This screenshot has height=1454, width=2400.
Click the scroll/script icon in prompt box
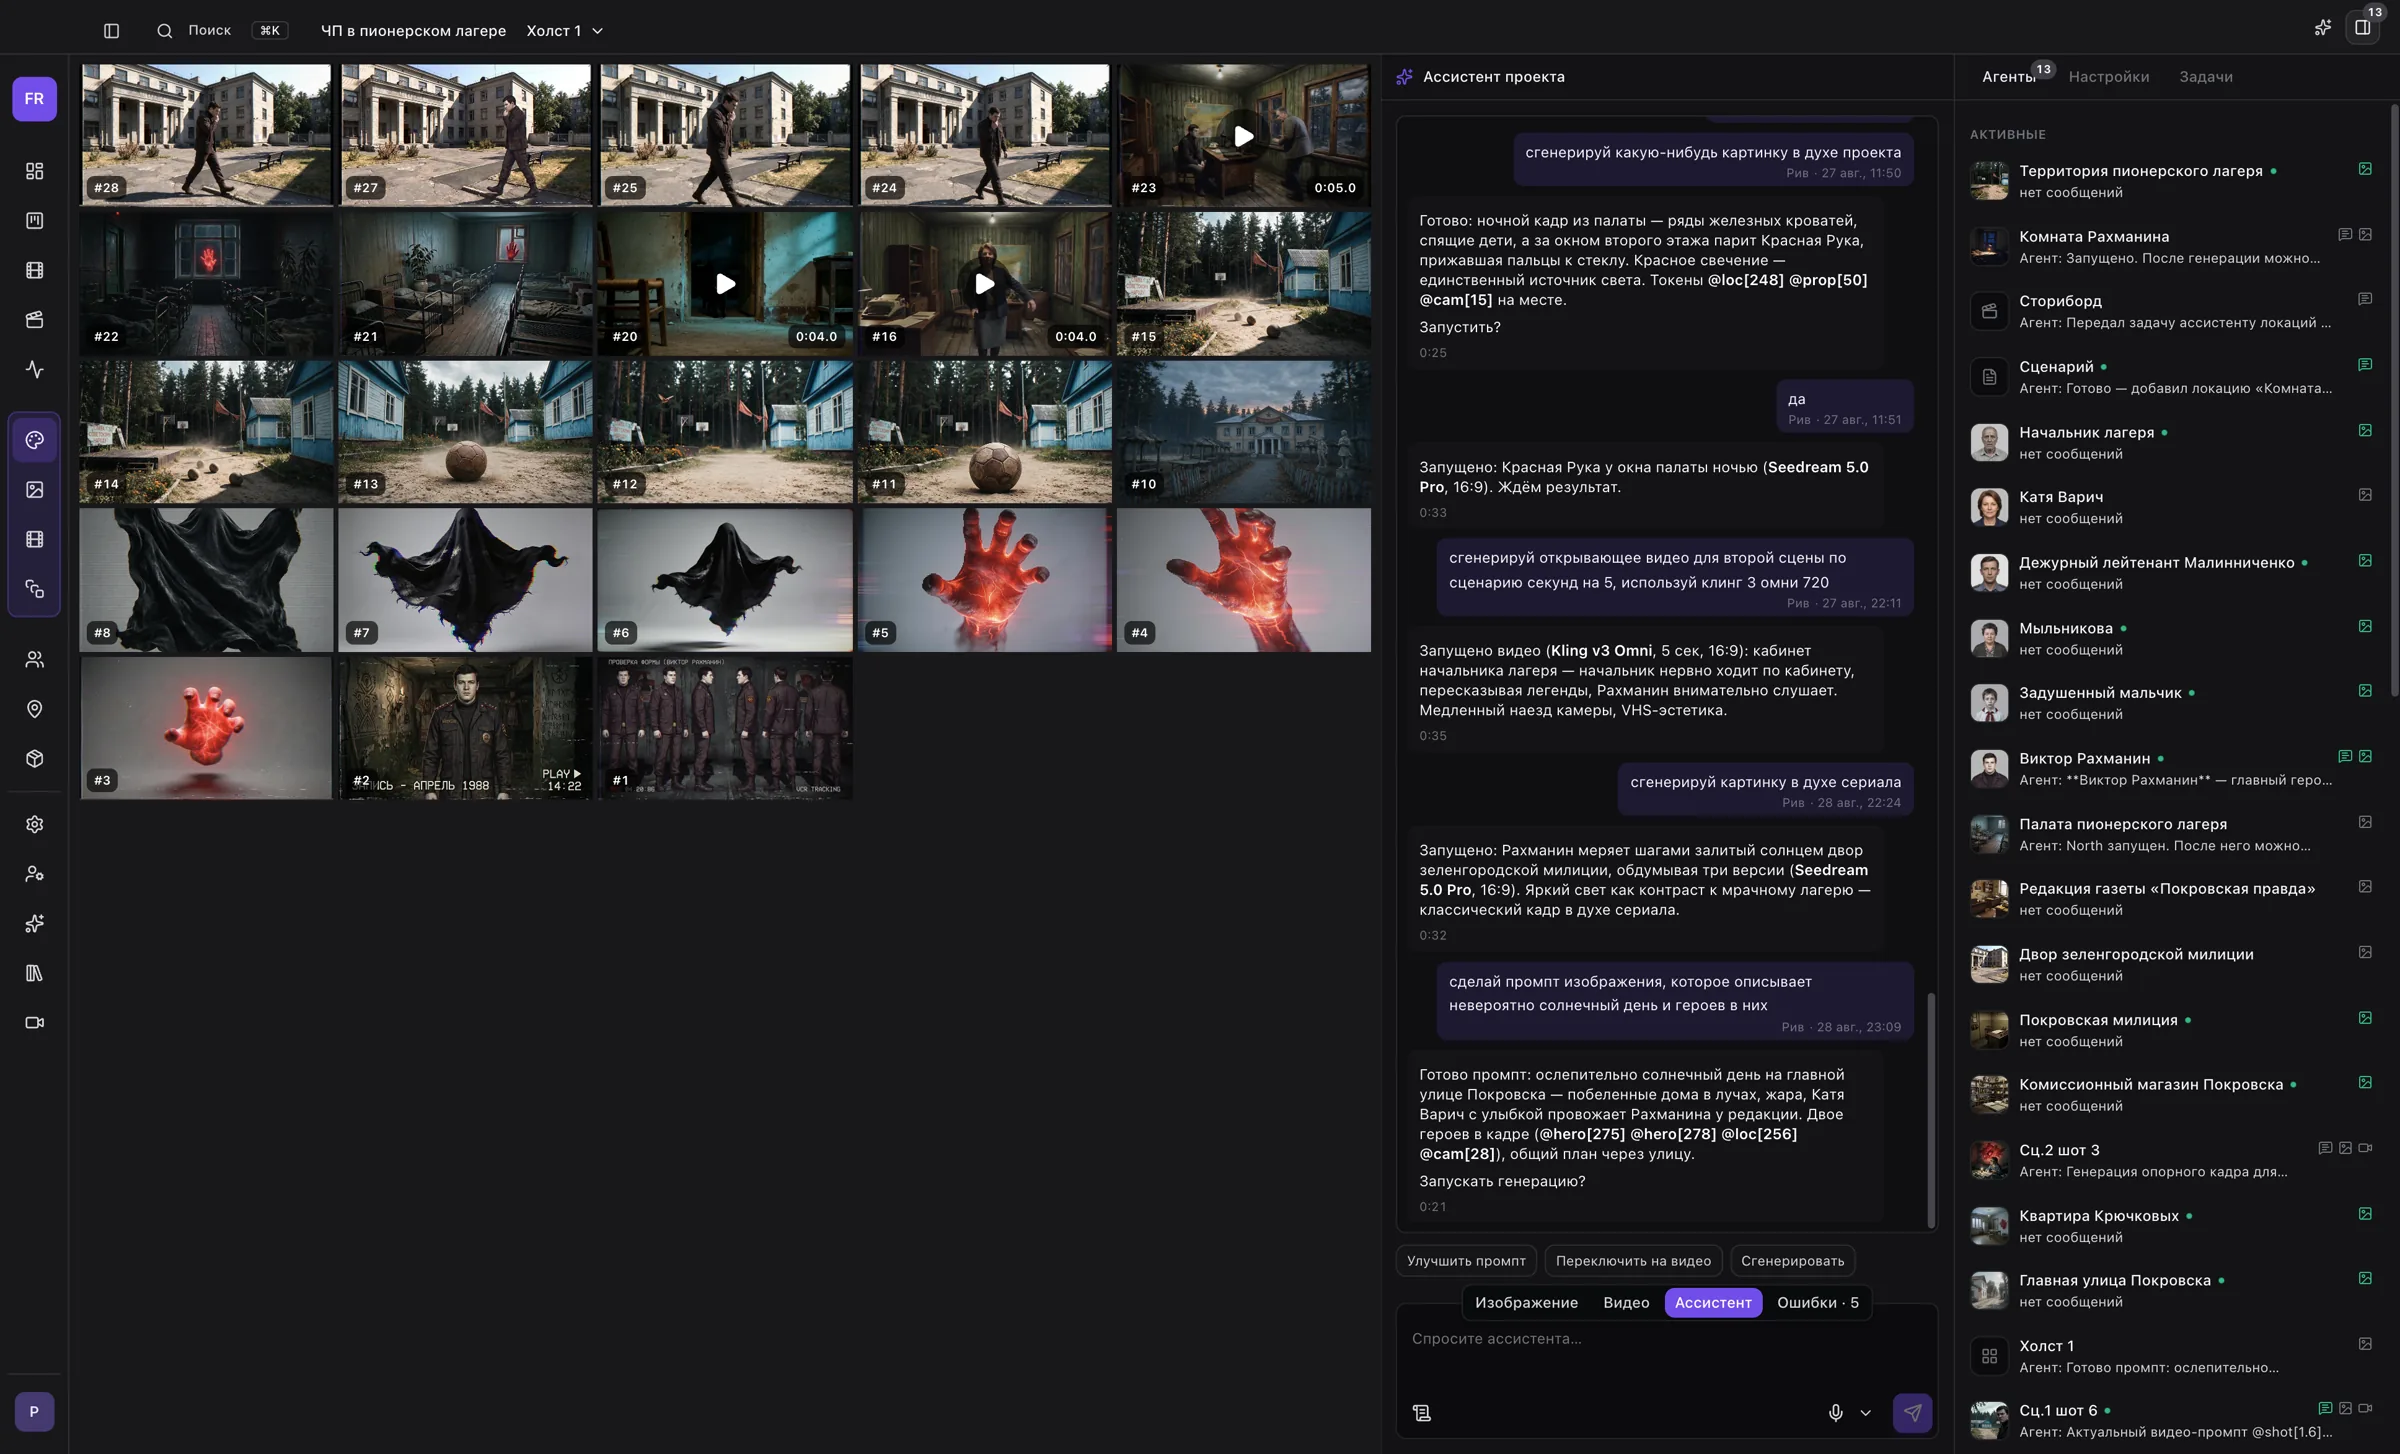tap(1422, 1413)
